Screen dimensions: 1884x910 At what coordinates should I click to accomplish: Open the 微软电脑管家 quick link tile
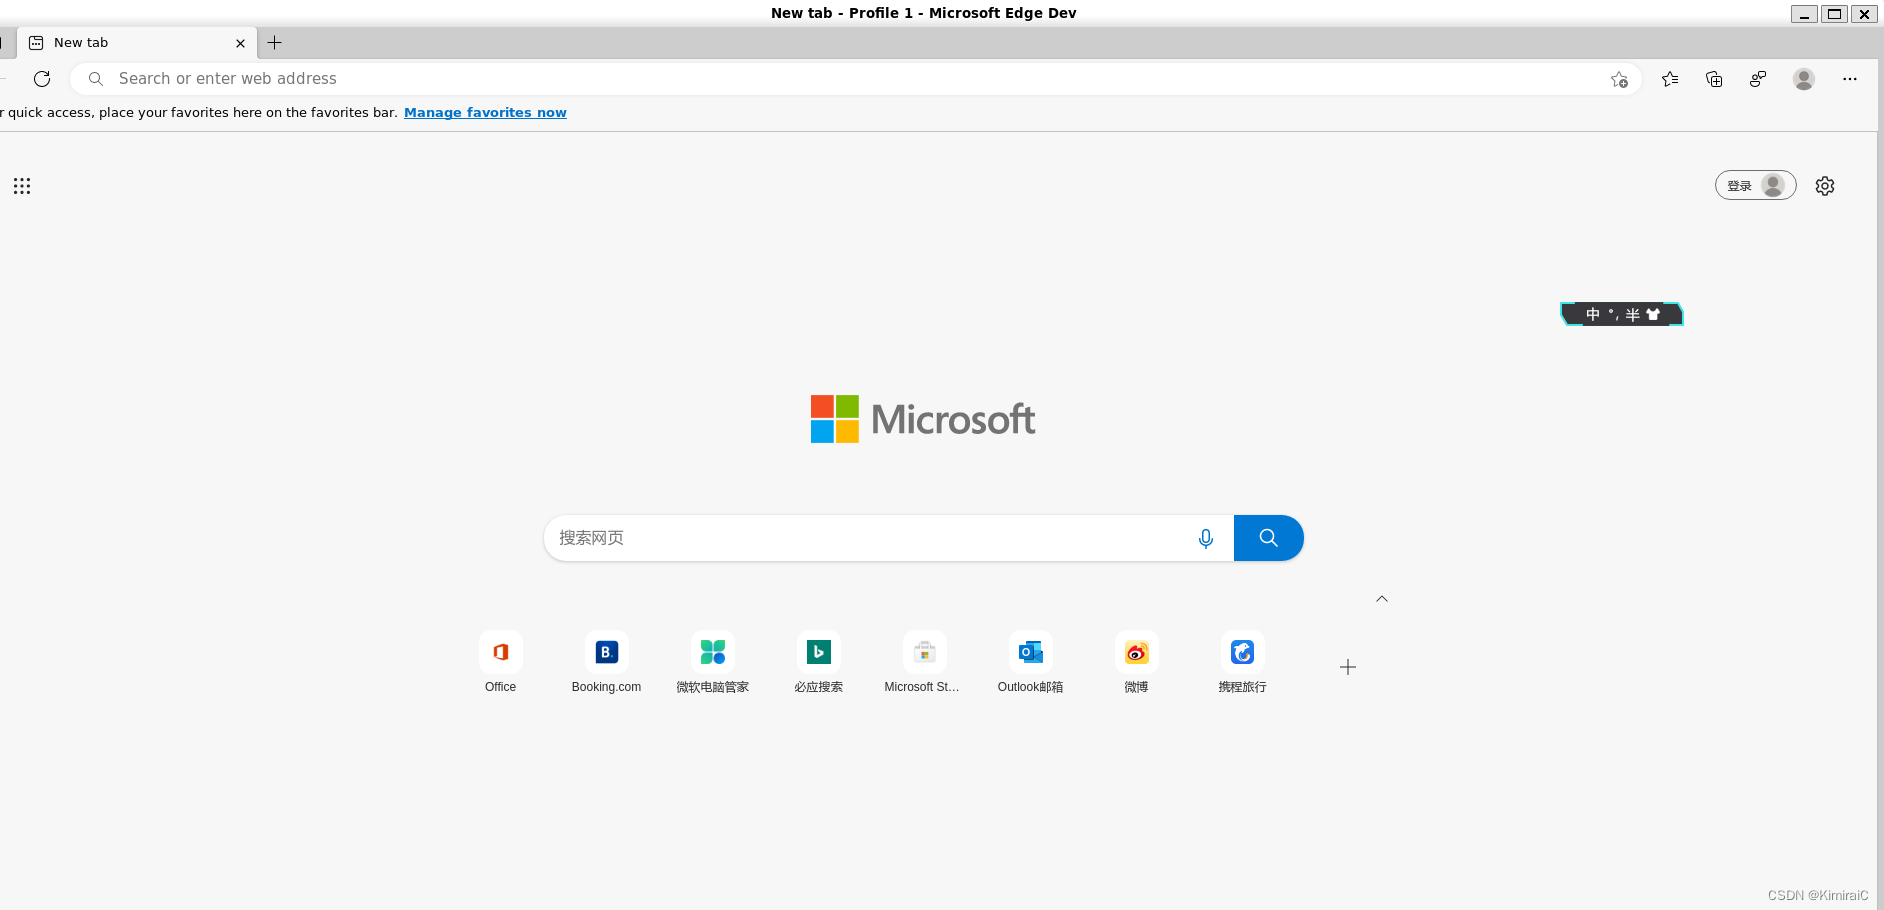tap(713, 663)
